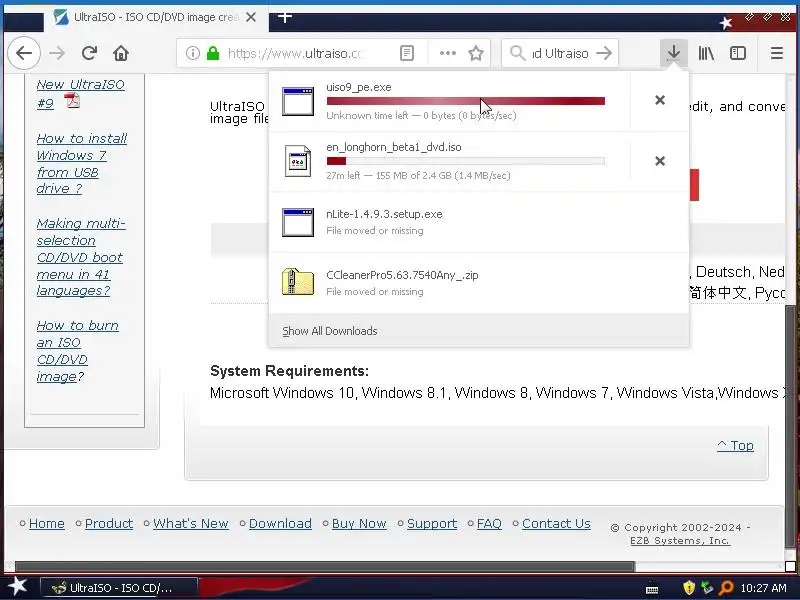Open Download footer link
Viewport: 800px width, 600px height.
click(280, 523)
